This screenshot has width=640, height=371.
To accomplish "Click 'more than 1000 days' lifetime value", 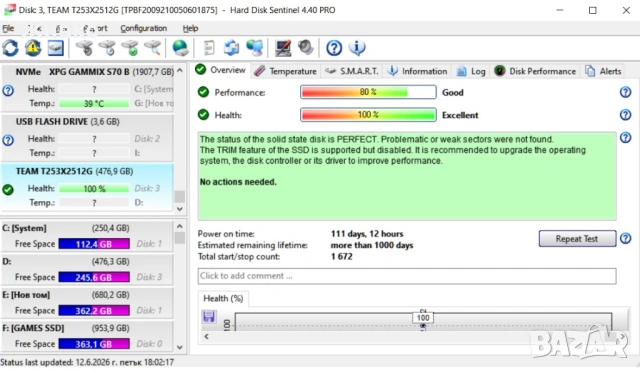I will (372, 245).
